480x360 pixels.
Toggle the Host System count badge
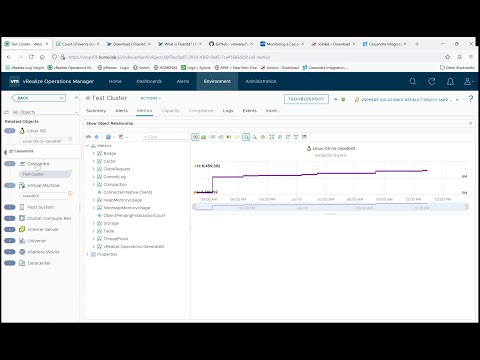tap(10, 207)
